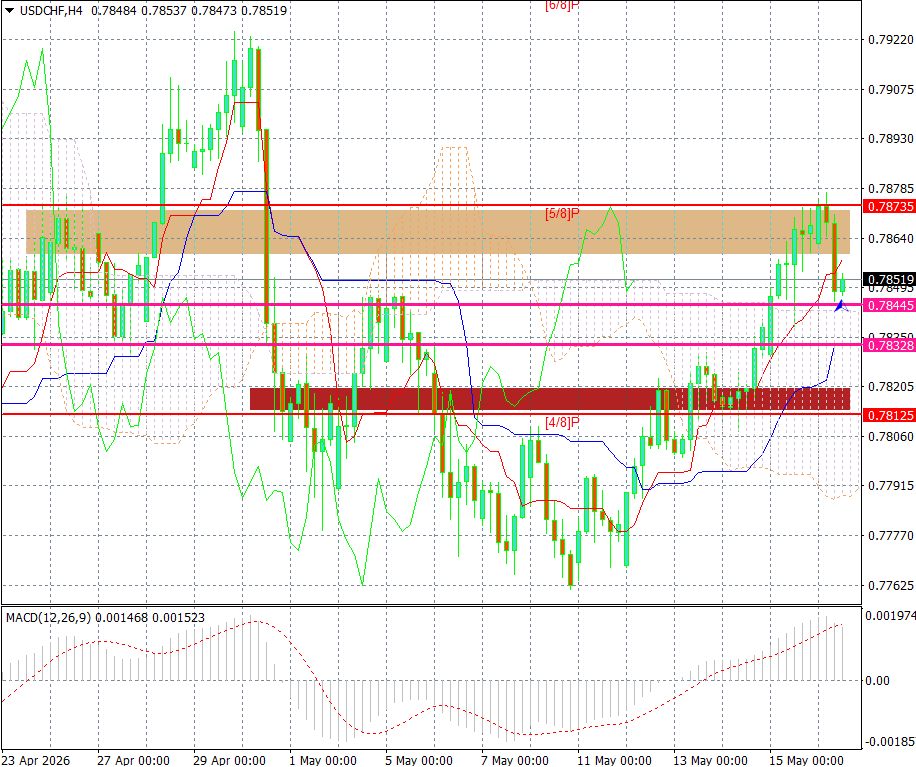Click the 23 Apr 2026 date label
This screenshot has height=767, width=916.
(x=36, y=760)
